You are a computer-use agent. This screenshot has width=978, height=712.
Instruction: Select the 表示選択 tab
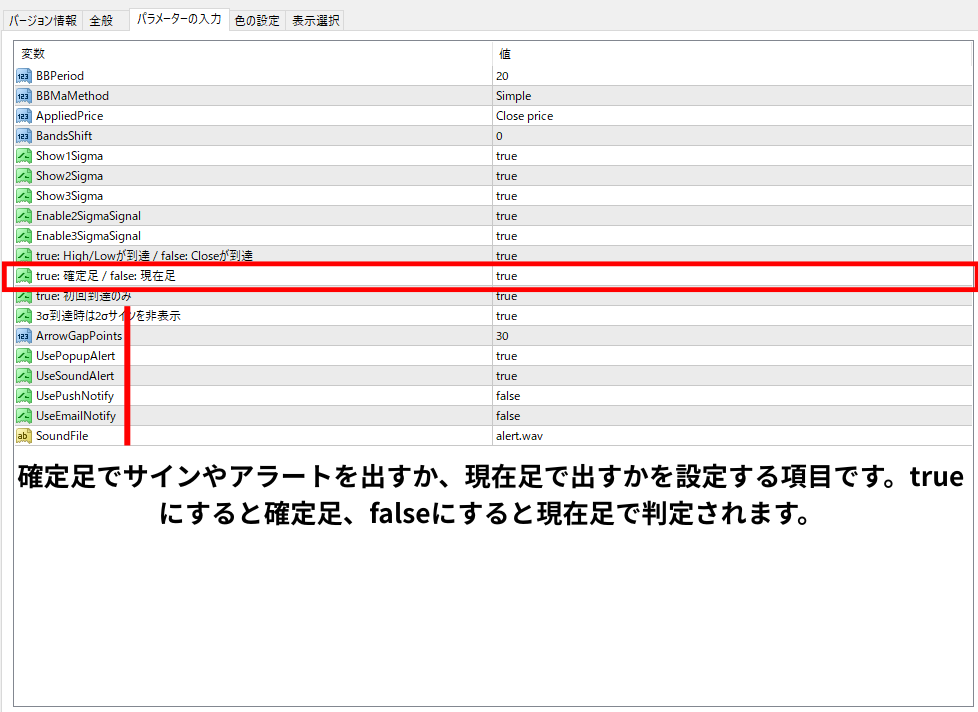coord(315,20)
